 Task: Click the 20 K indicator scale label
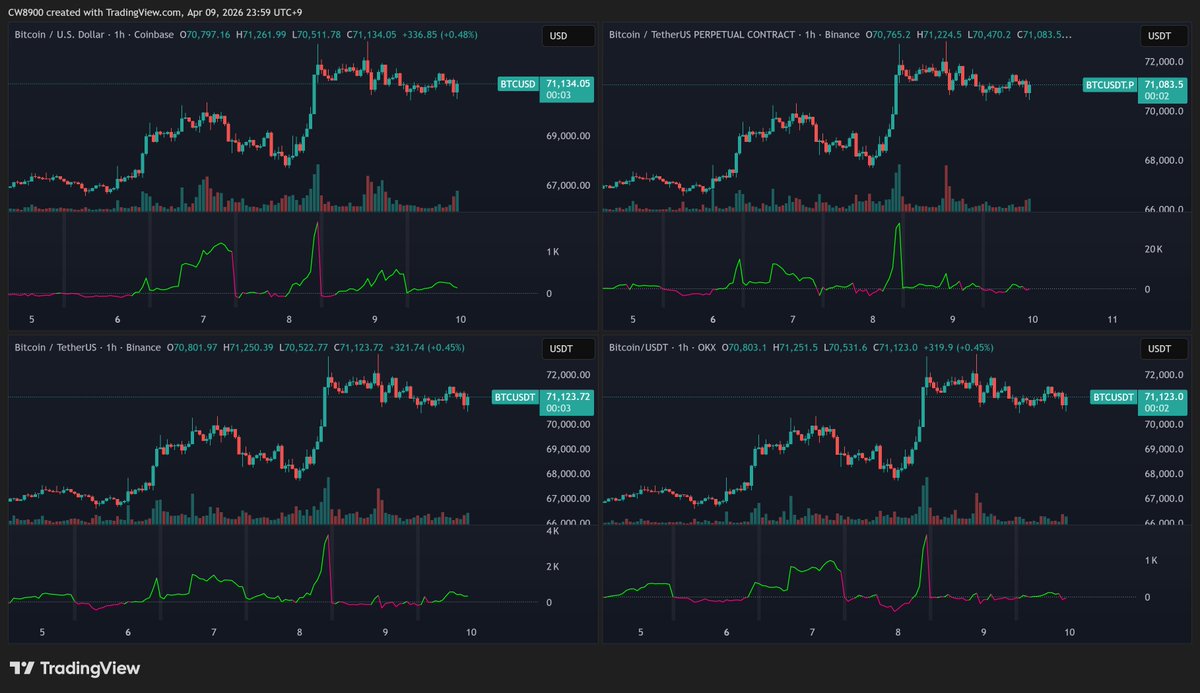(1153, 249)
